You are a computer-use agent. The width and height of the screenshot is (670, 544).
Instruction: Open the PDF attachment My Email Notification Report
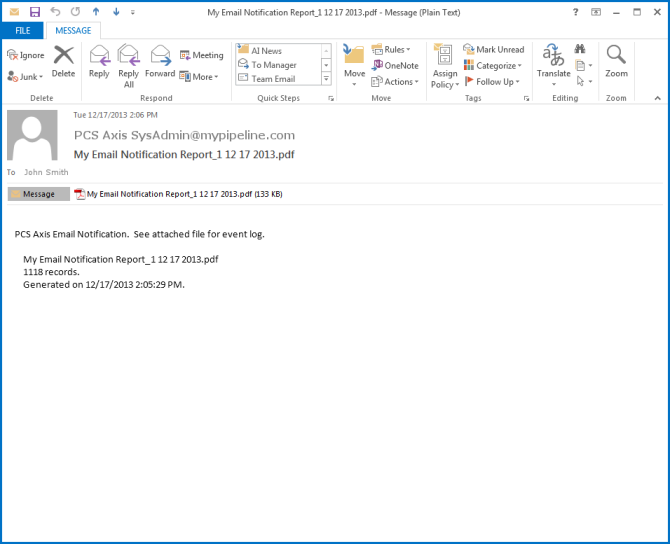point(179,194)
